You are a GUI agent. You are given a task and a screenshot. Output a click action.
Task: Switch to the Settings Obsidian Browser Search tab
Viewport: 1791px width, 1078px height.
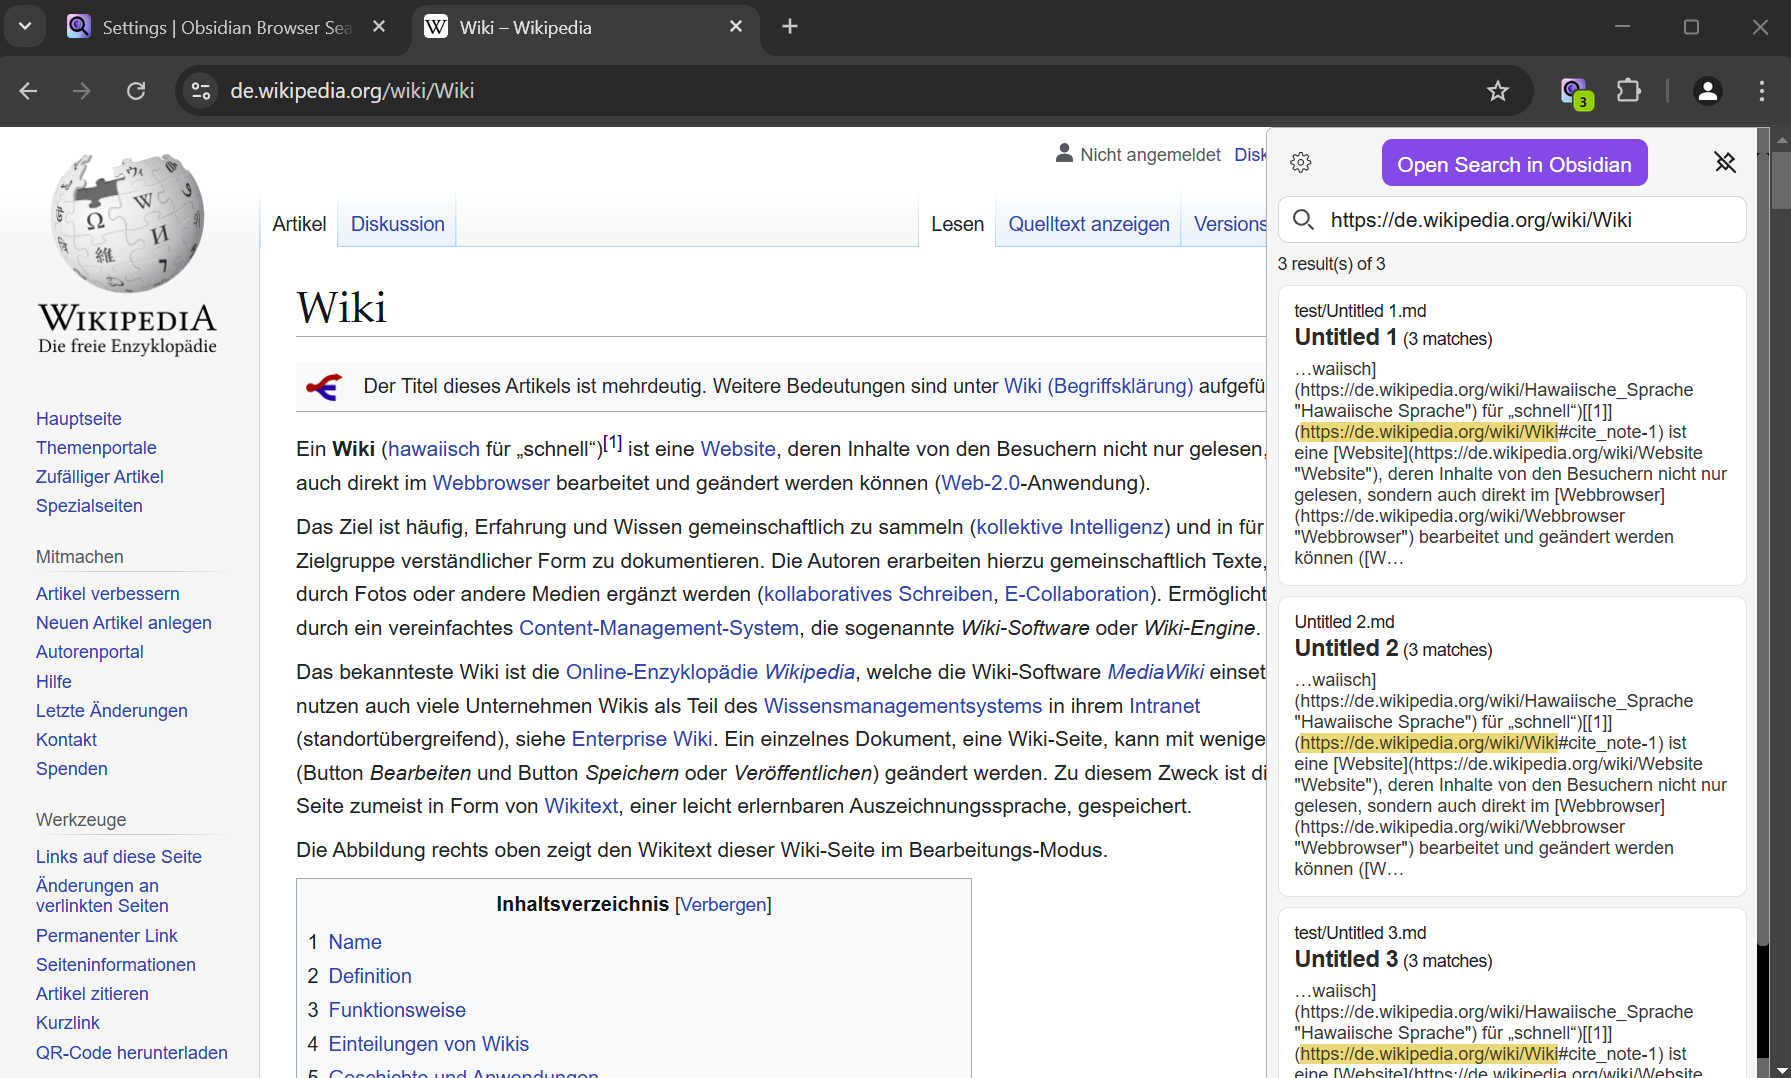(228, 27)
